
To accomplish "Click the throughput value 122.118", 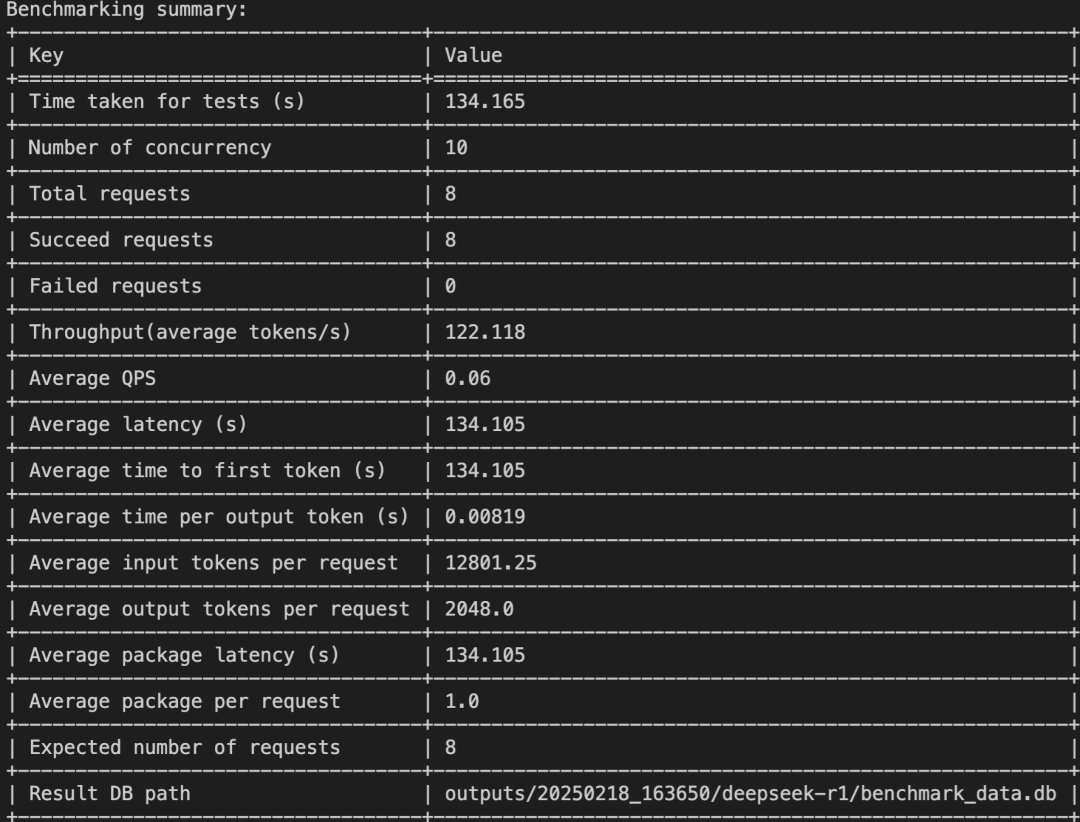I will (484, 332).
